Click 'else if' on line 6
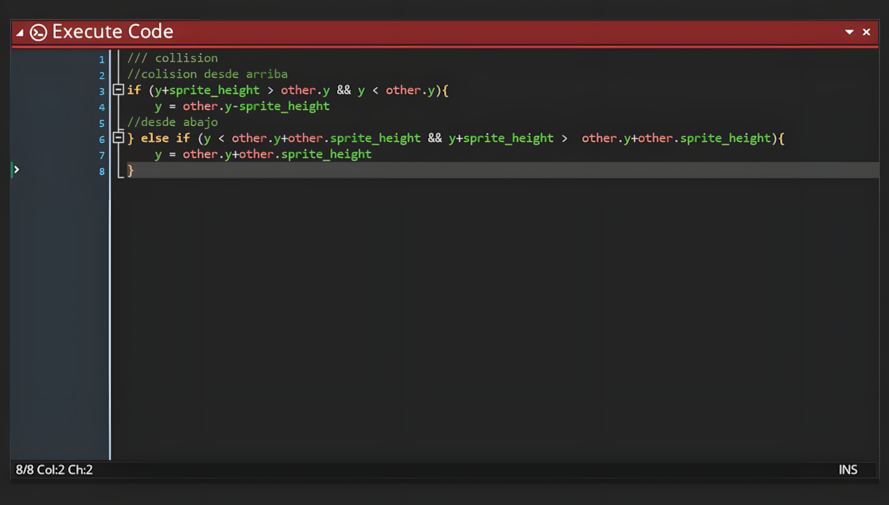Viewport: 889px width, 505px height. (166, 138)
